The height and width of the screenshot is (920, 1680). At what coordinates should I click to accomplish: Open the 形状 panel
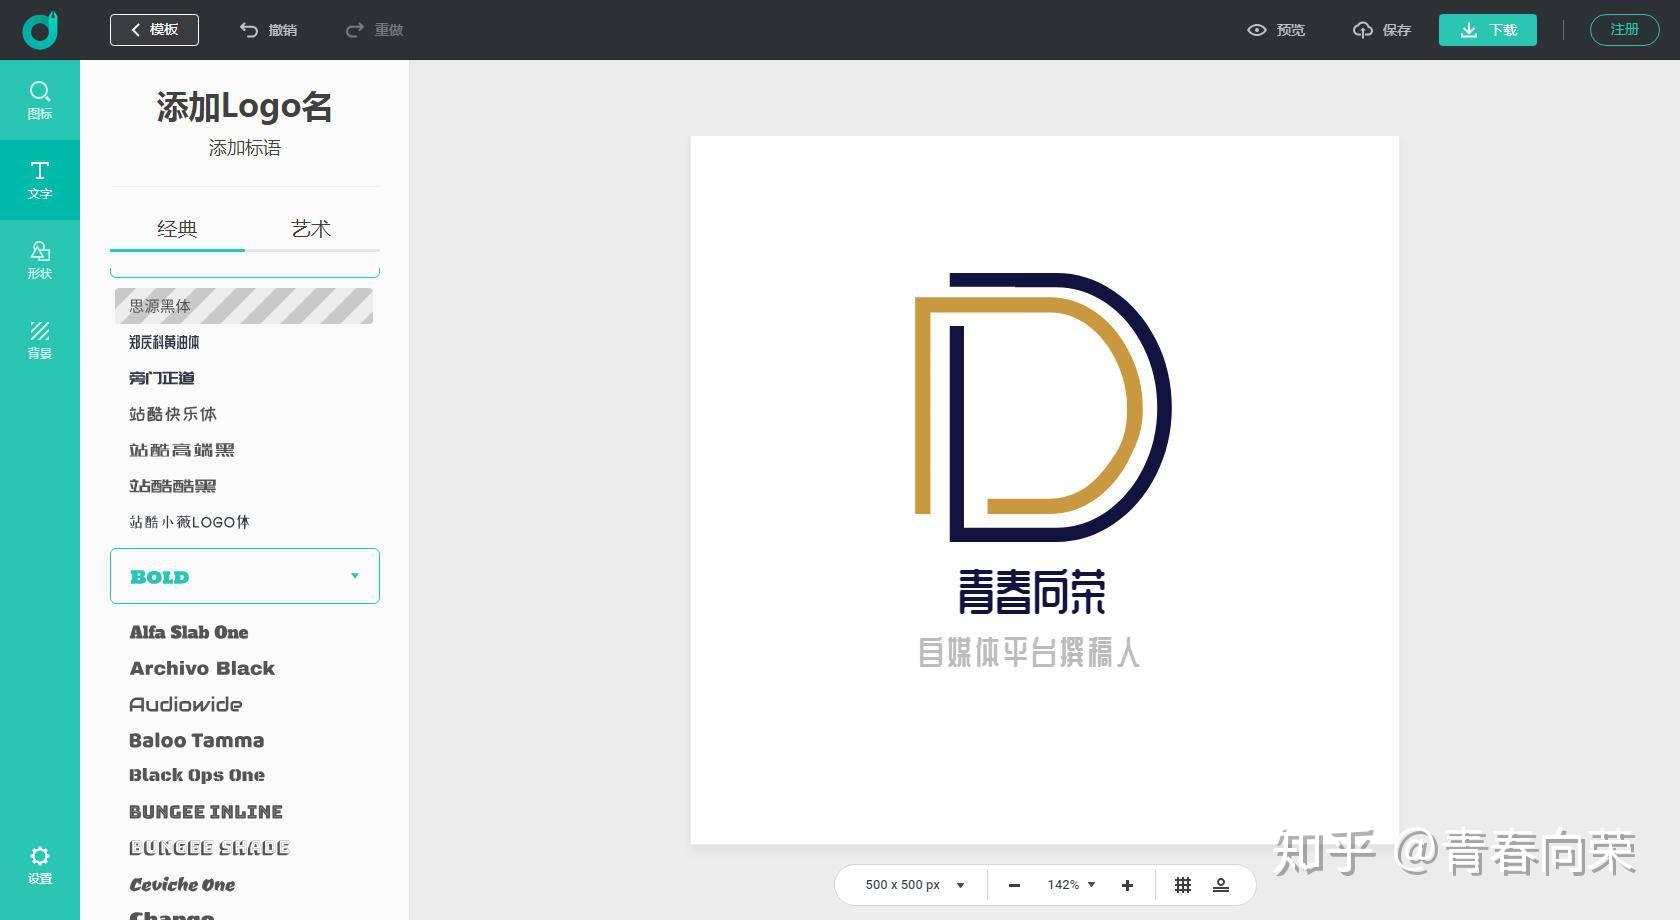[39, 260]
